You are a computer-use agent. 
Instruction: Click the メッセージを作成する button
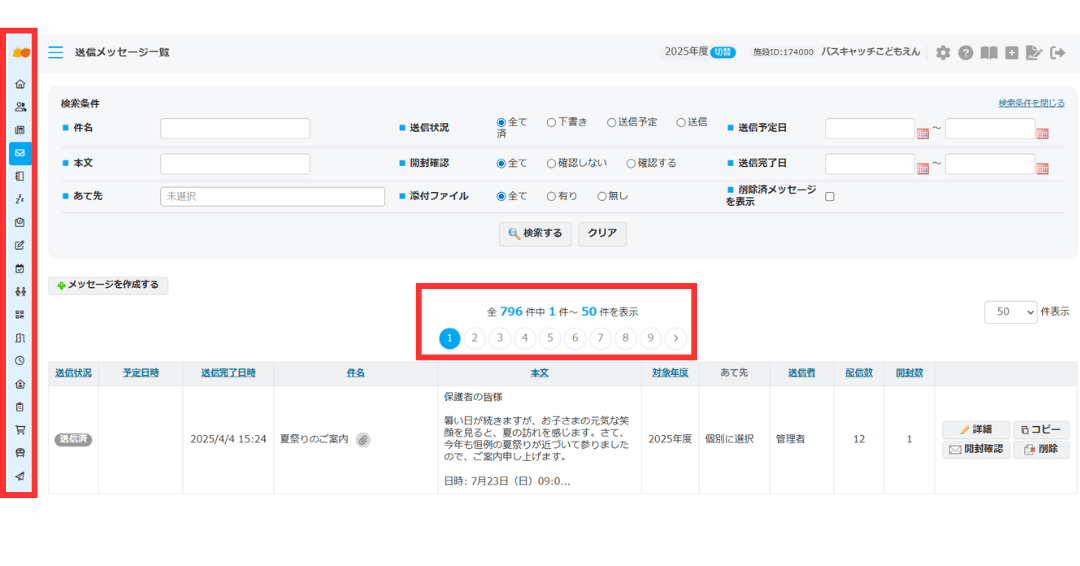108,285
